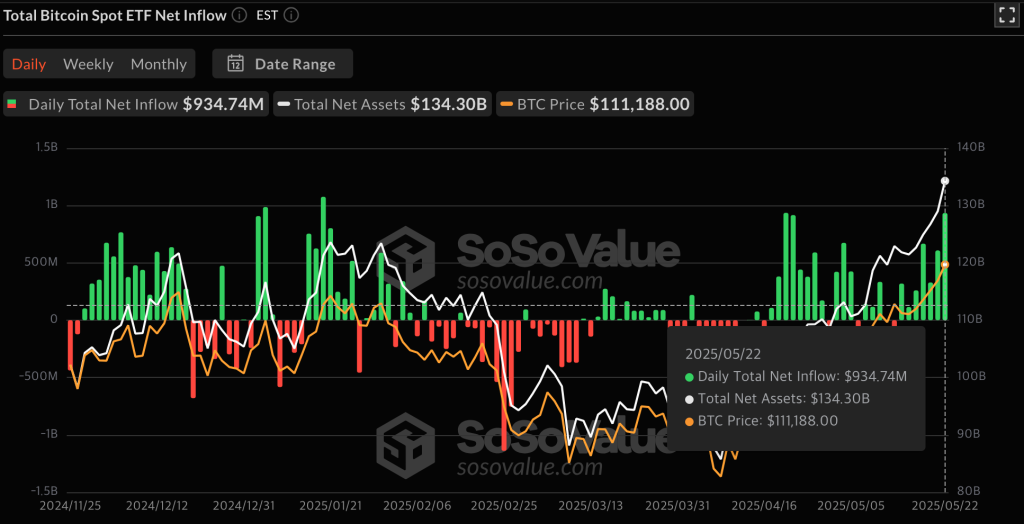Image resolution: width=1024 pixels, height=524 pixels.
Task: Open info icon next to EST
Action: (x=291, y=15)
